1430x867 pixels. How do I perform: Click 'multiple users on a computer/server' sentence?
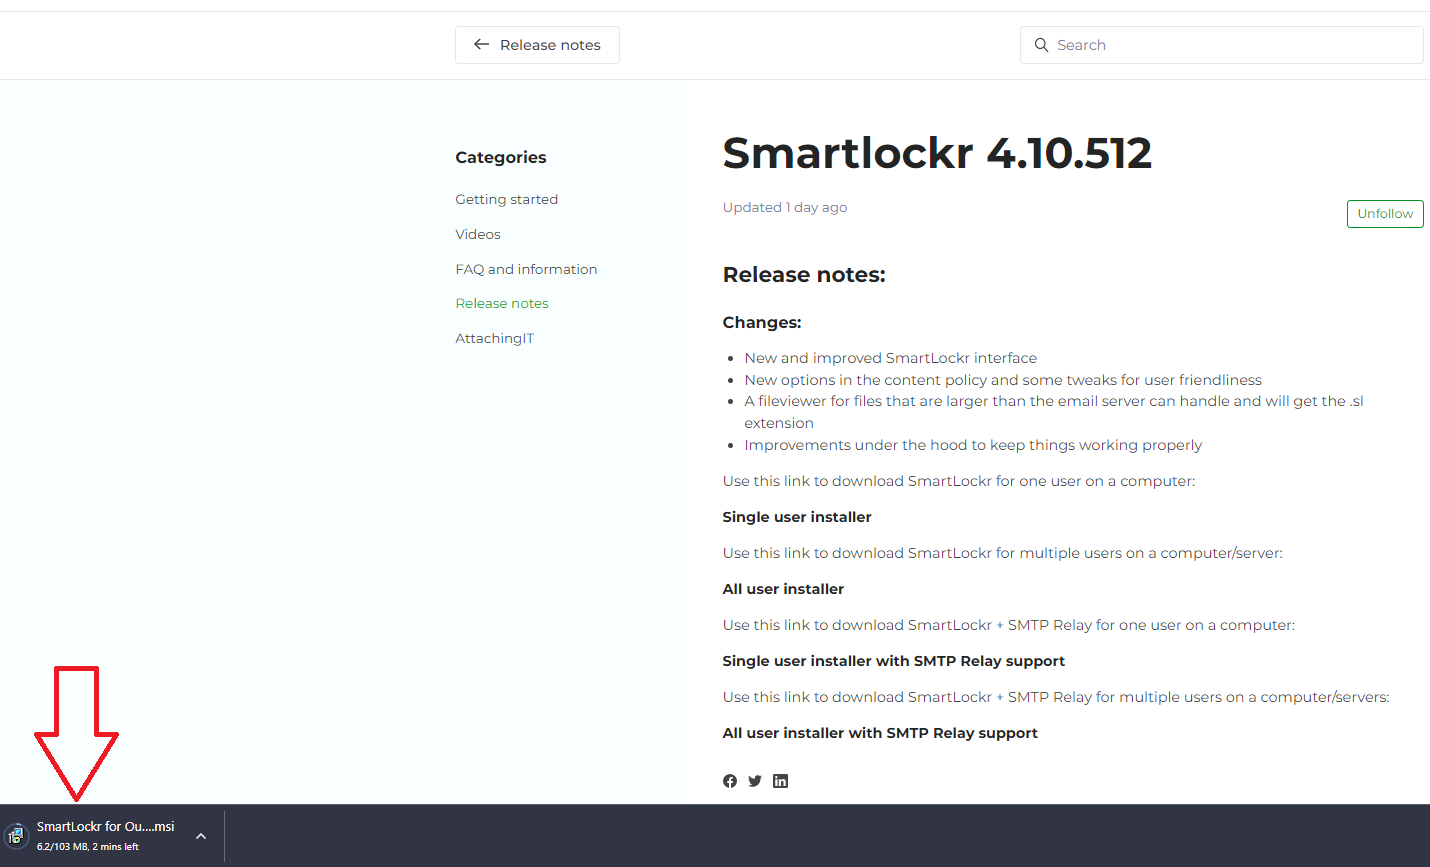click(1002, 553)
